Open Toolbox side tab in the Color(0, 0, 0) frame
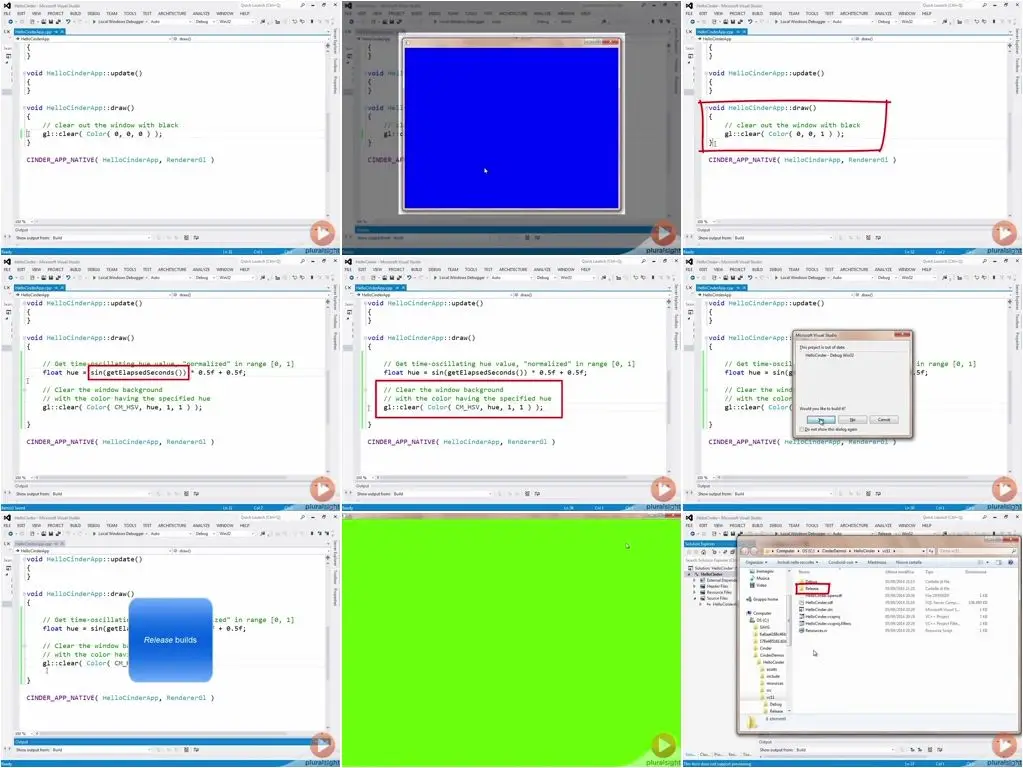1023x768 pixels. tap(335, 65)
